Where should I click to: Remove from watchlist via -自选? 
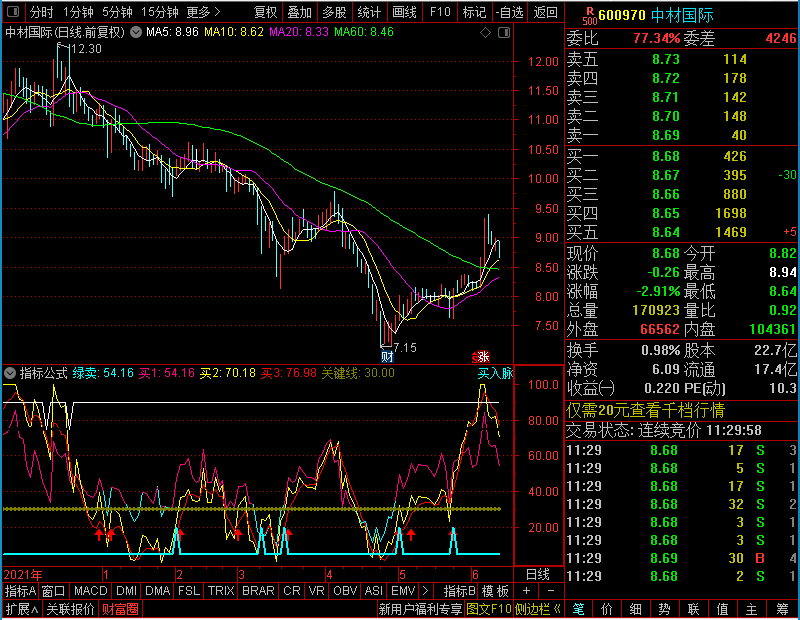click(x=510, y=12)
